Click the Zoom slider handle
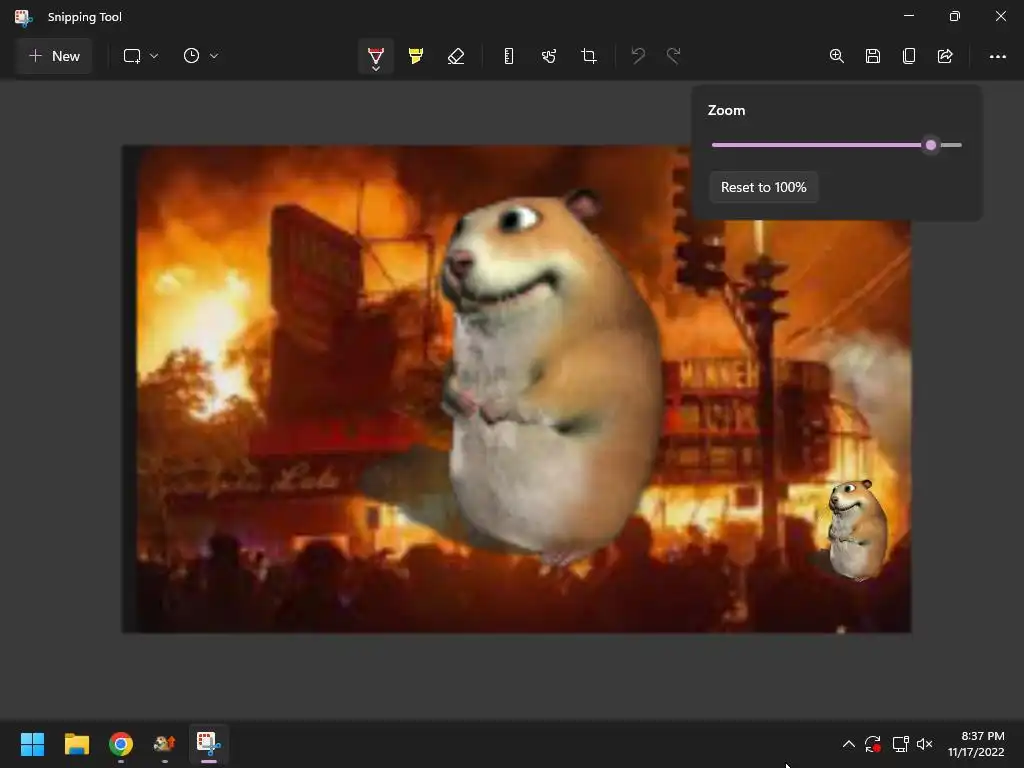This screenshot has width=1024, height=768. click(x=931, y=145)
